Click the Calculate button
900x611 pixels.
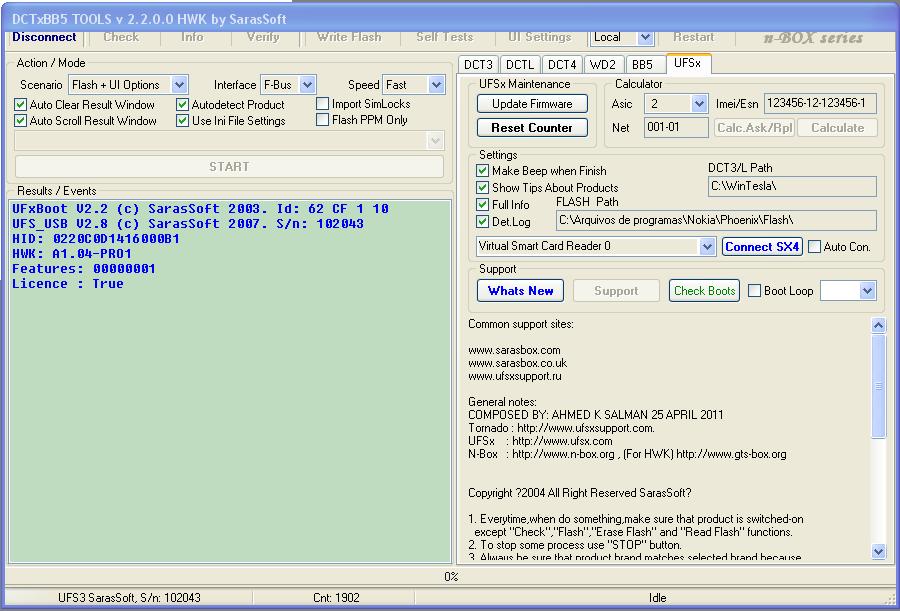pos(837,127)
